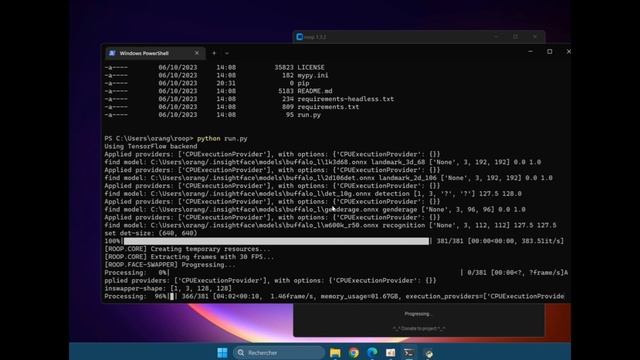Click the 96% Processing progress bar
Viewport: 640px width, 360px height.
173,296
